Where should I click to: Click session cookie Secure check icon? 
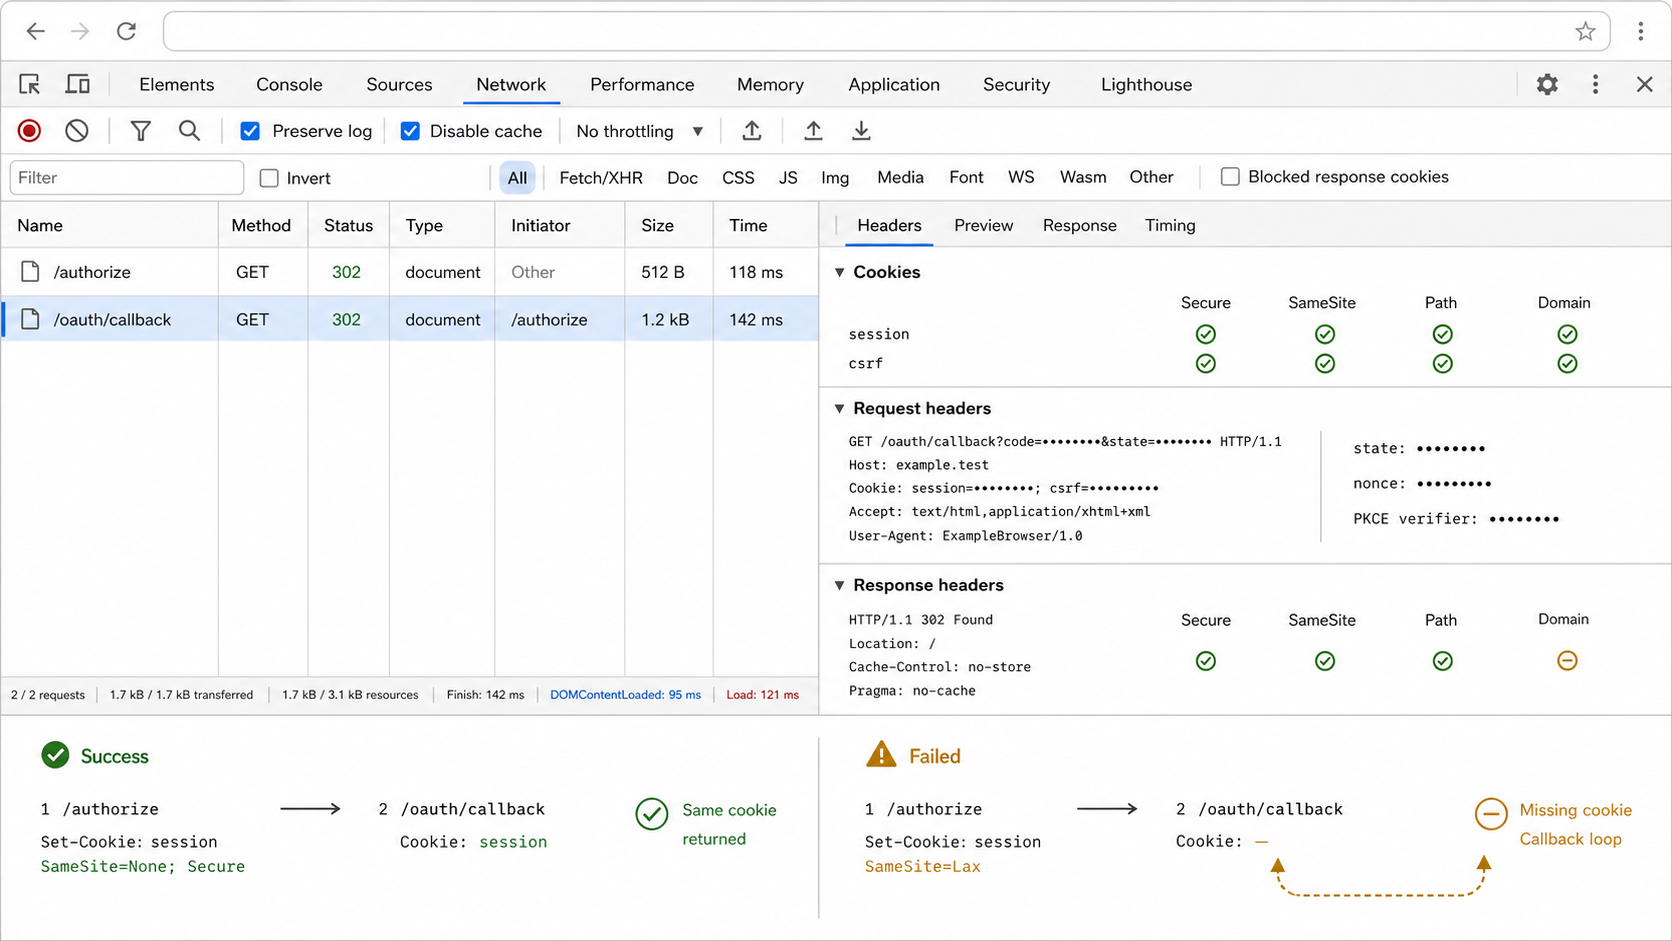pyautogui.click(x=1206, y=334)
